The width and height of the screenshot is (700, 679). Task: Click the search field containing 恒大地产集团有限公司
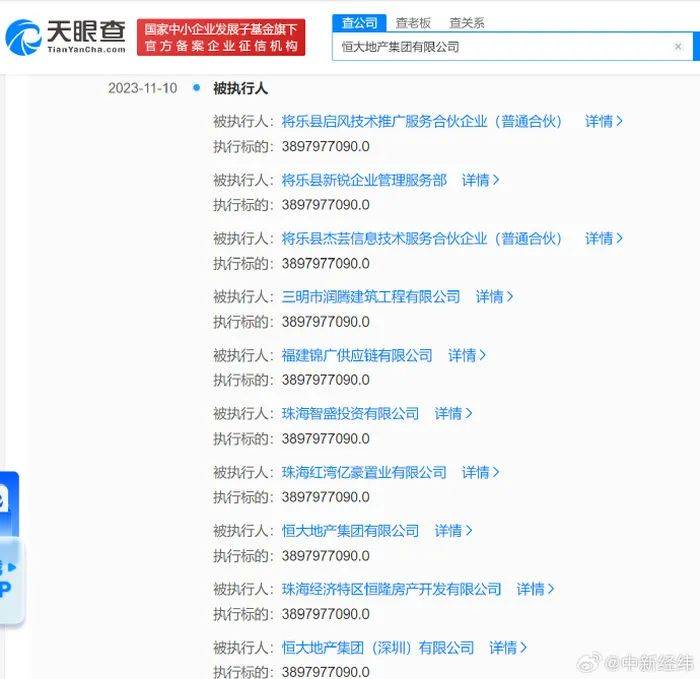coord(500,46)
